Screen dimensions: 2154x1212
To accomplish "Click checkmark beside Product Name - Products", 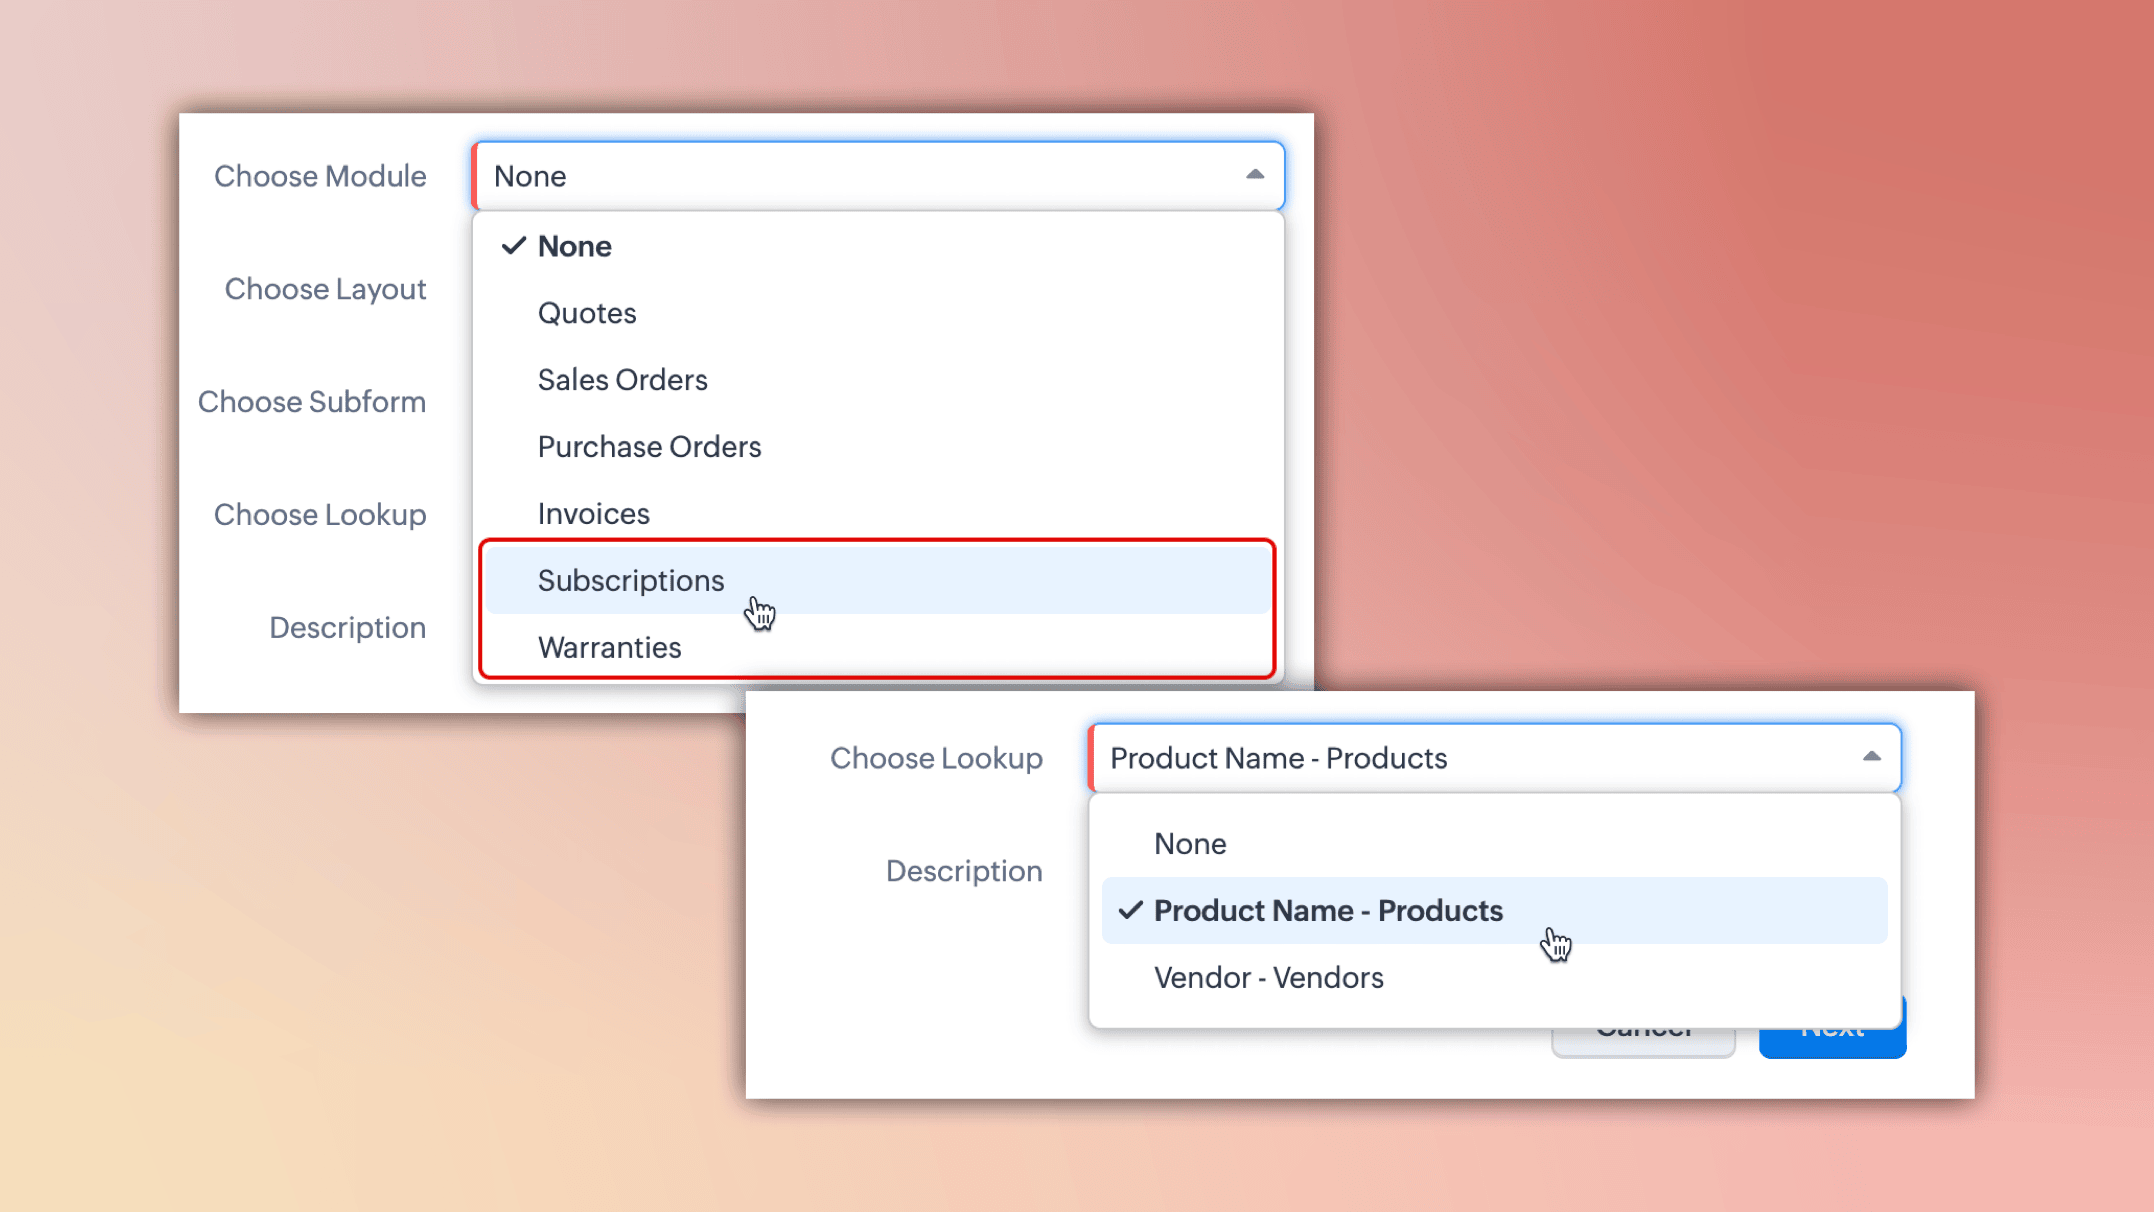I will pyautogui.click(x=1130, y=911).
